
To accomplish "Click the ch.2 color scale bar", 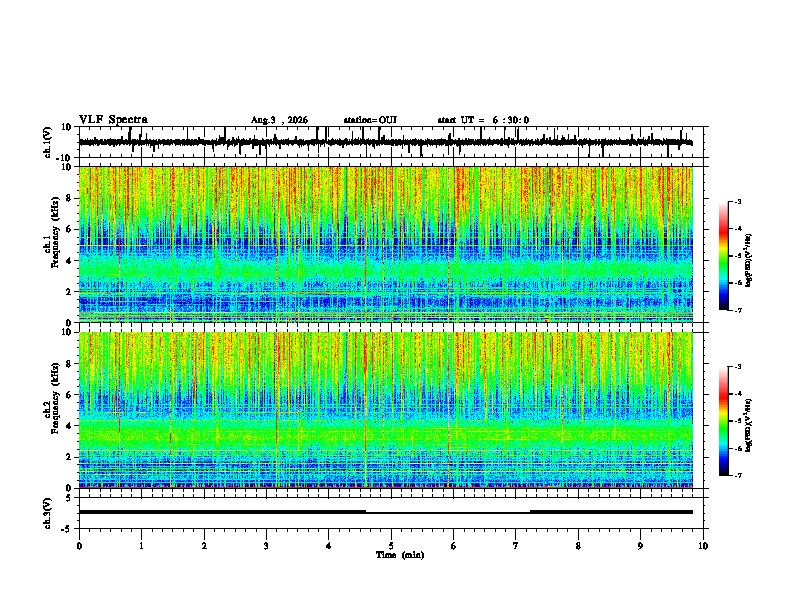I will click(724, 421).
